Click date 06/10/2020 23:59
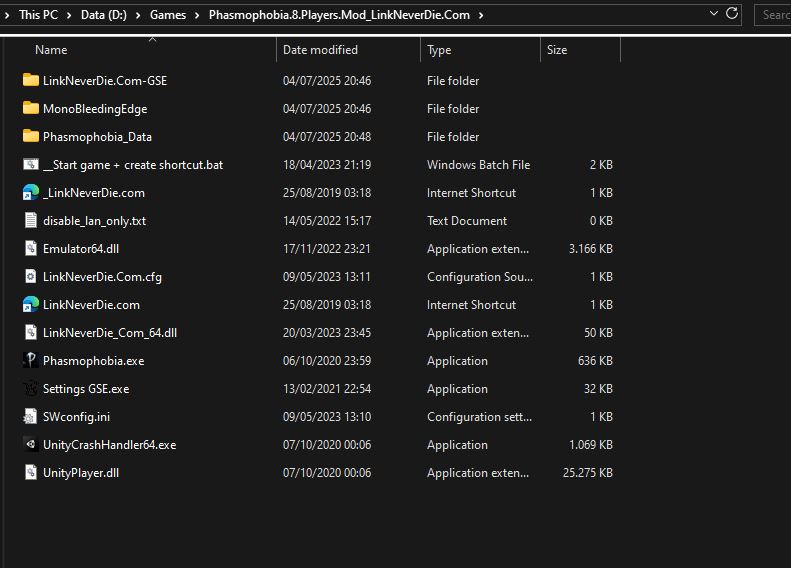This screenshot has height=568, width=791. click(327, 361)
